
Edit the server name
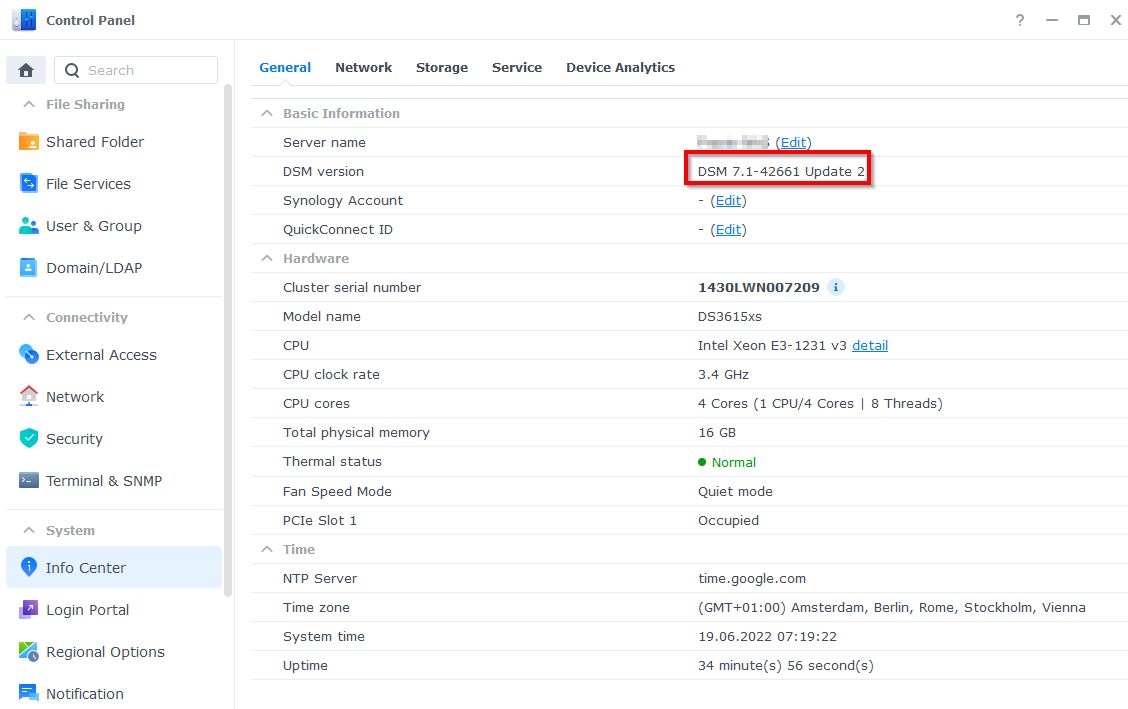coord(793,142)
